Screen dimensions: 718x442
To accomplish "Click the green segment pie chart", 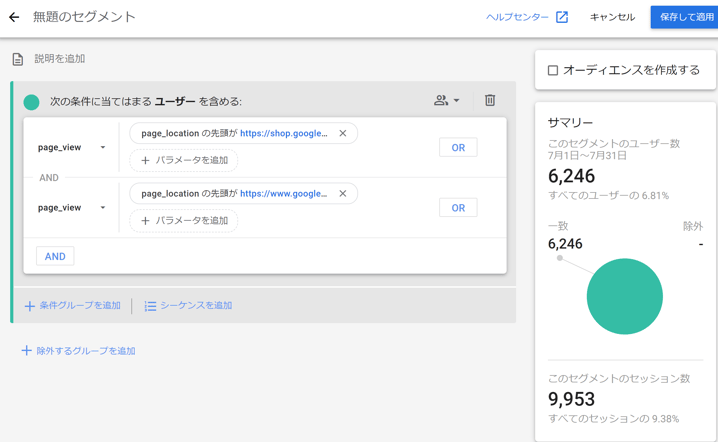I will click(x=625, y=296).
